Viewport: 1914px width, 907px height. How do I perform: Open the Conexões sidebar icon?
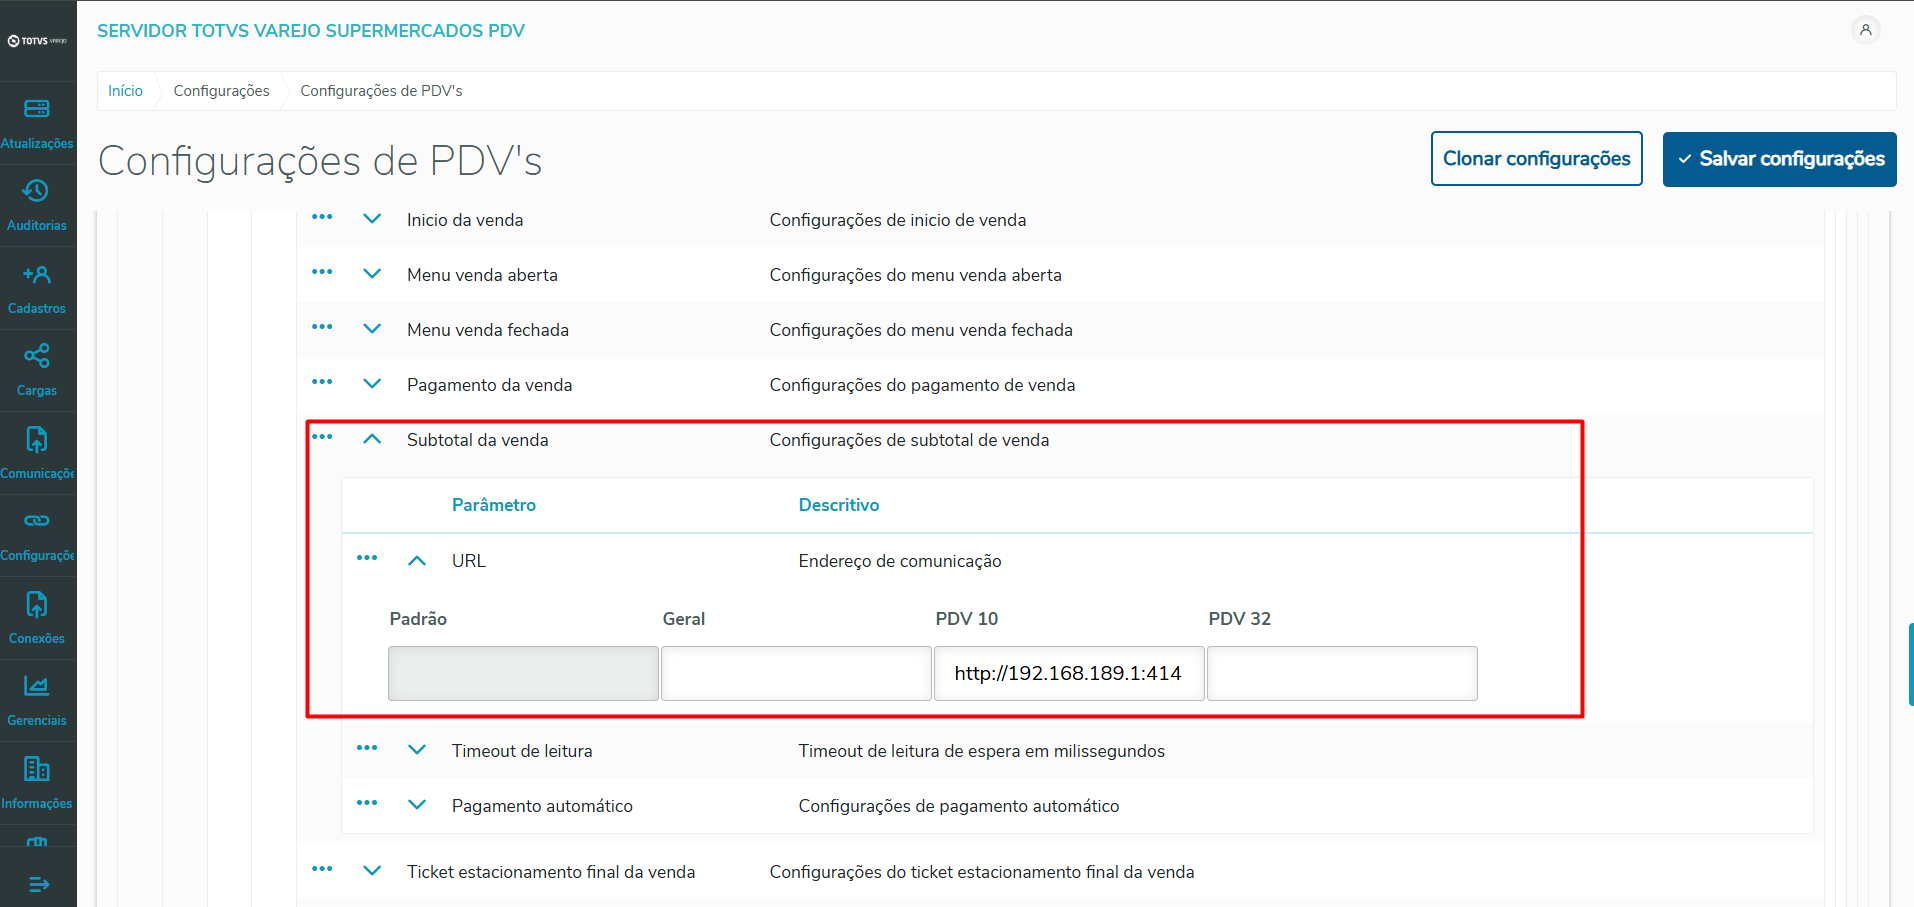click(x=37, y=604)
